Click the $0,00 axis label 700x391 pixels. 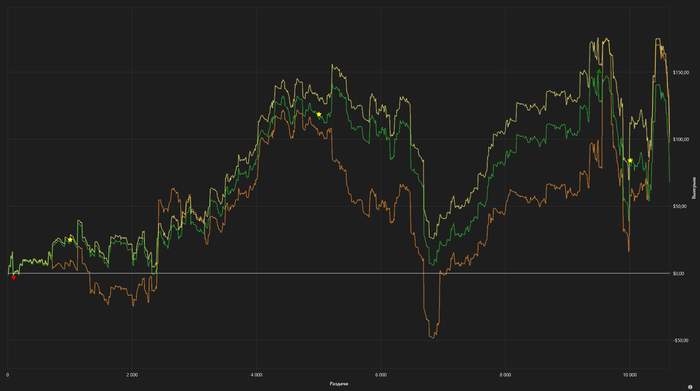(679, 273)
